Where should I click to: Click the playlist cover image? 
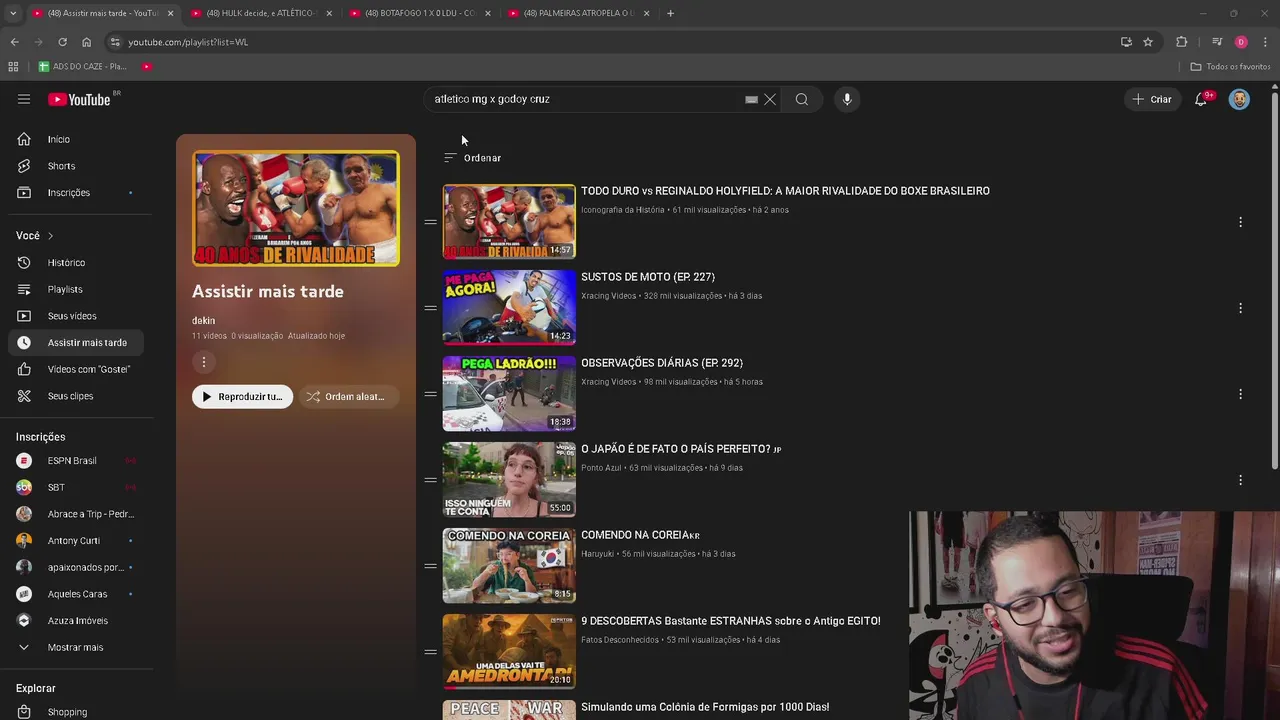tap(296, 208)
